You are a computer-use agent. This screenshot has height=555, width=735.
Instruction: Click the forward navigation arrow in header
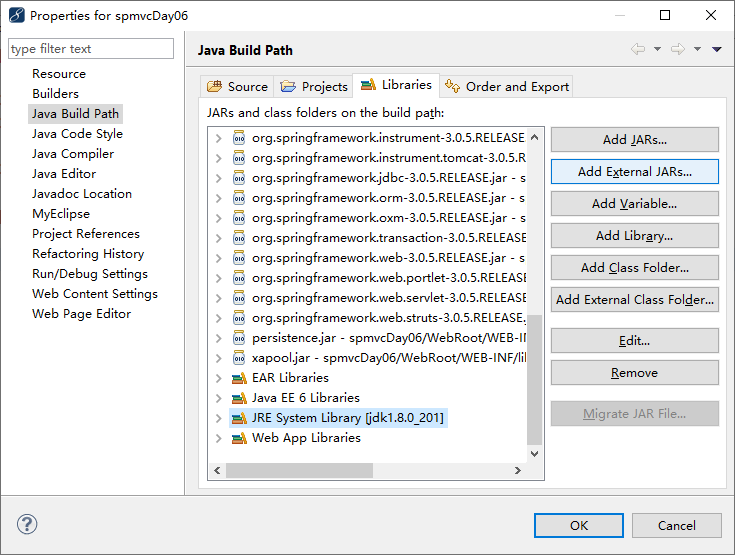678,49
